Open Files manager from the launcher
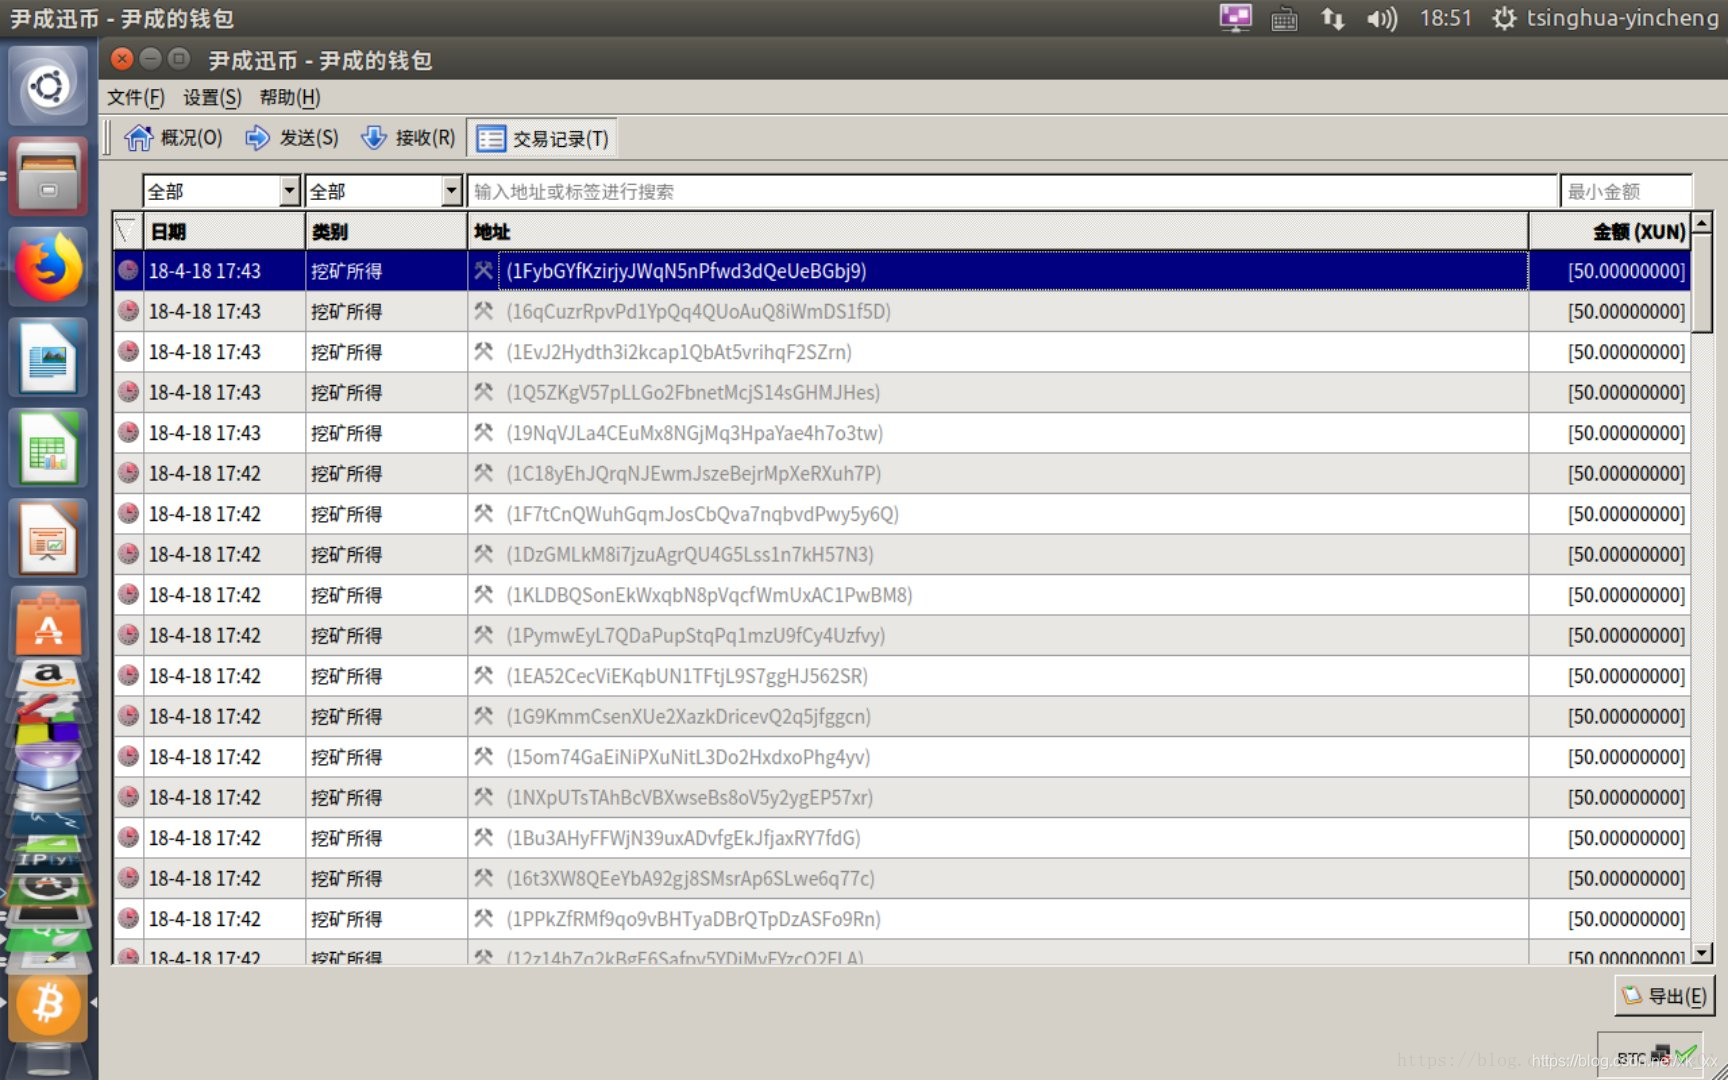The image size is (1728, 1080). tap(48, 177)
